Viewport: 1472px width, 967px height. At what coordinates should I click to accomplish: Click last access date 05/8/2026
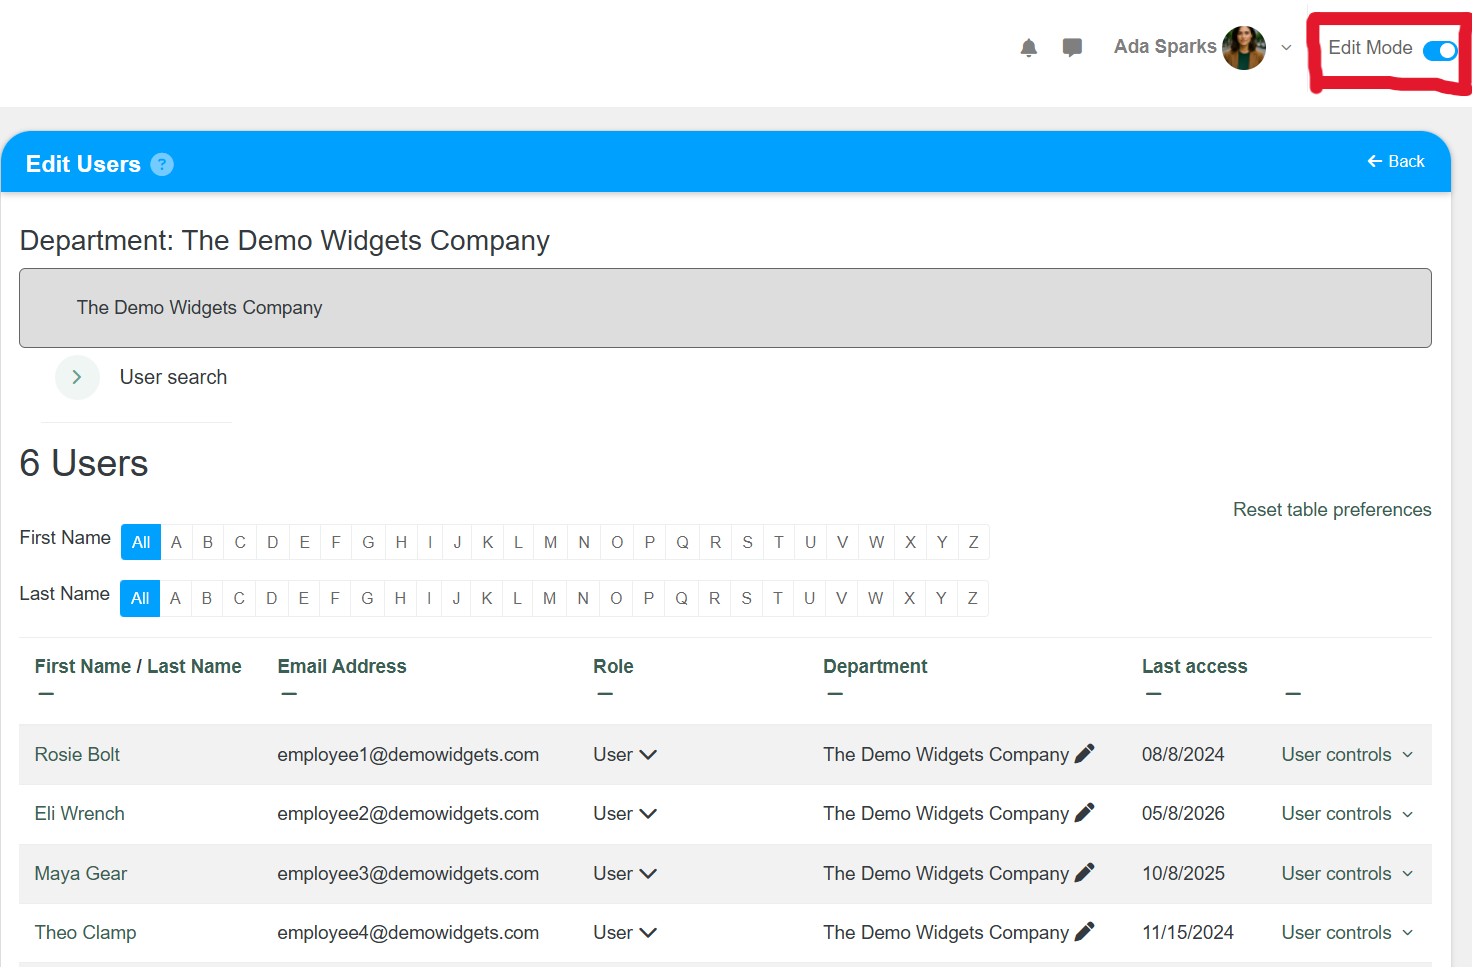(x=1183, y=813)
